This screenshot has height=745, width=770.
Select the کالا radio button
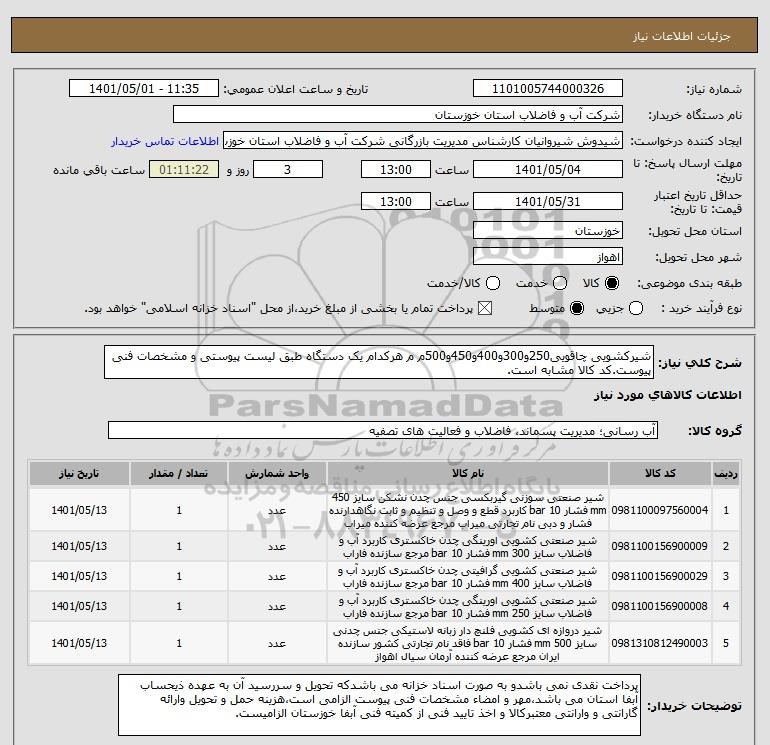[612, 283]
